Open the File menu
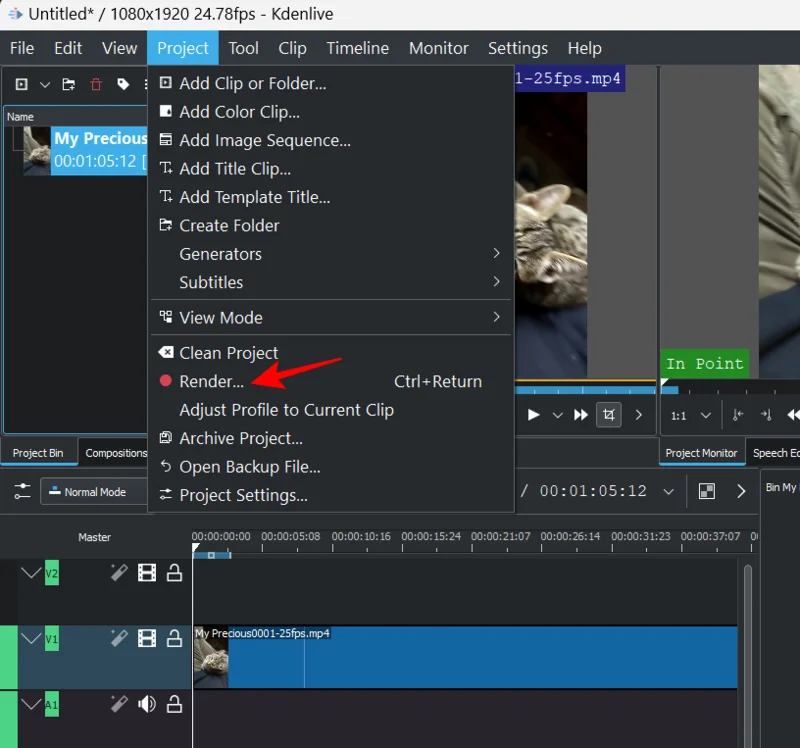The image size is (800, 748). [x=22, y=48]
